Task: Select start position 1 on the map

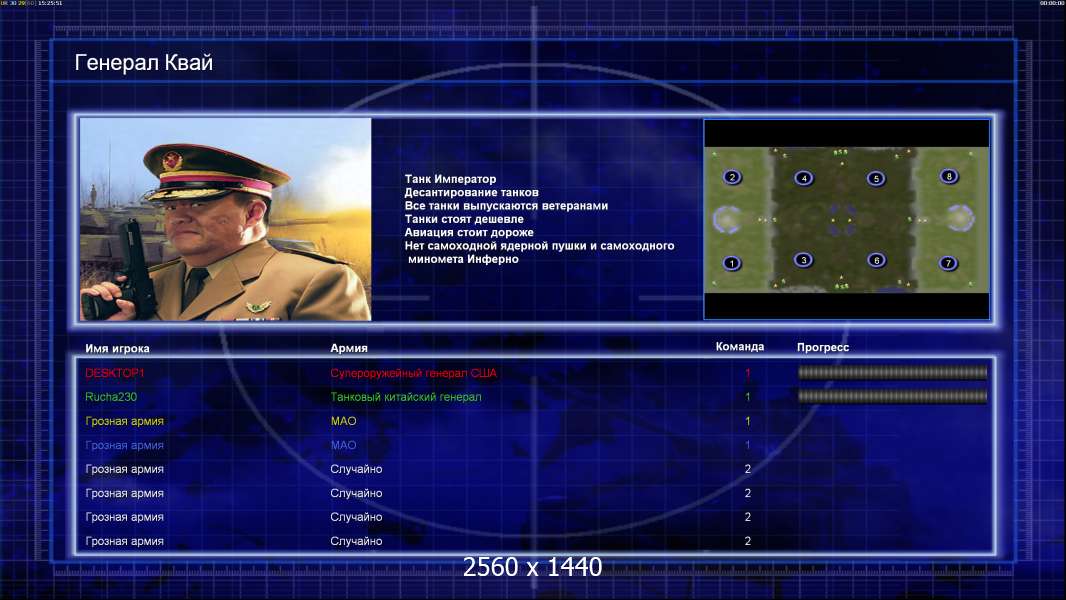Action: [x=732, y=263]
